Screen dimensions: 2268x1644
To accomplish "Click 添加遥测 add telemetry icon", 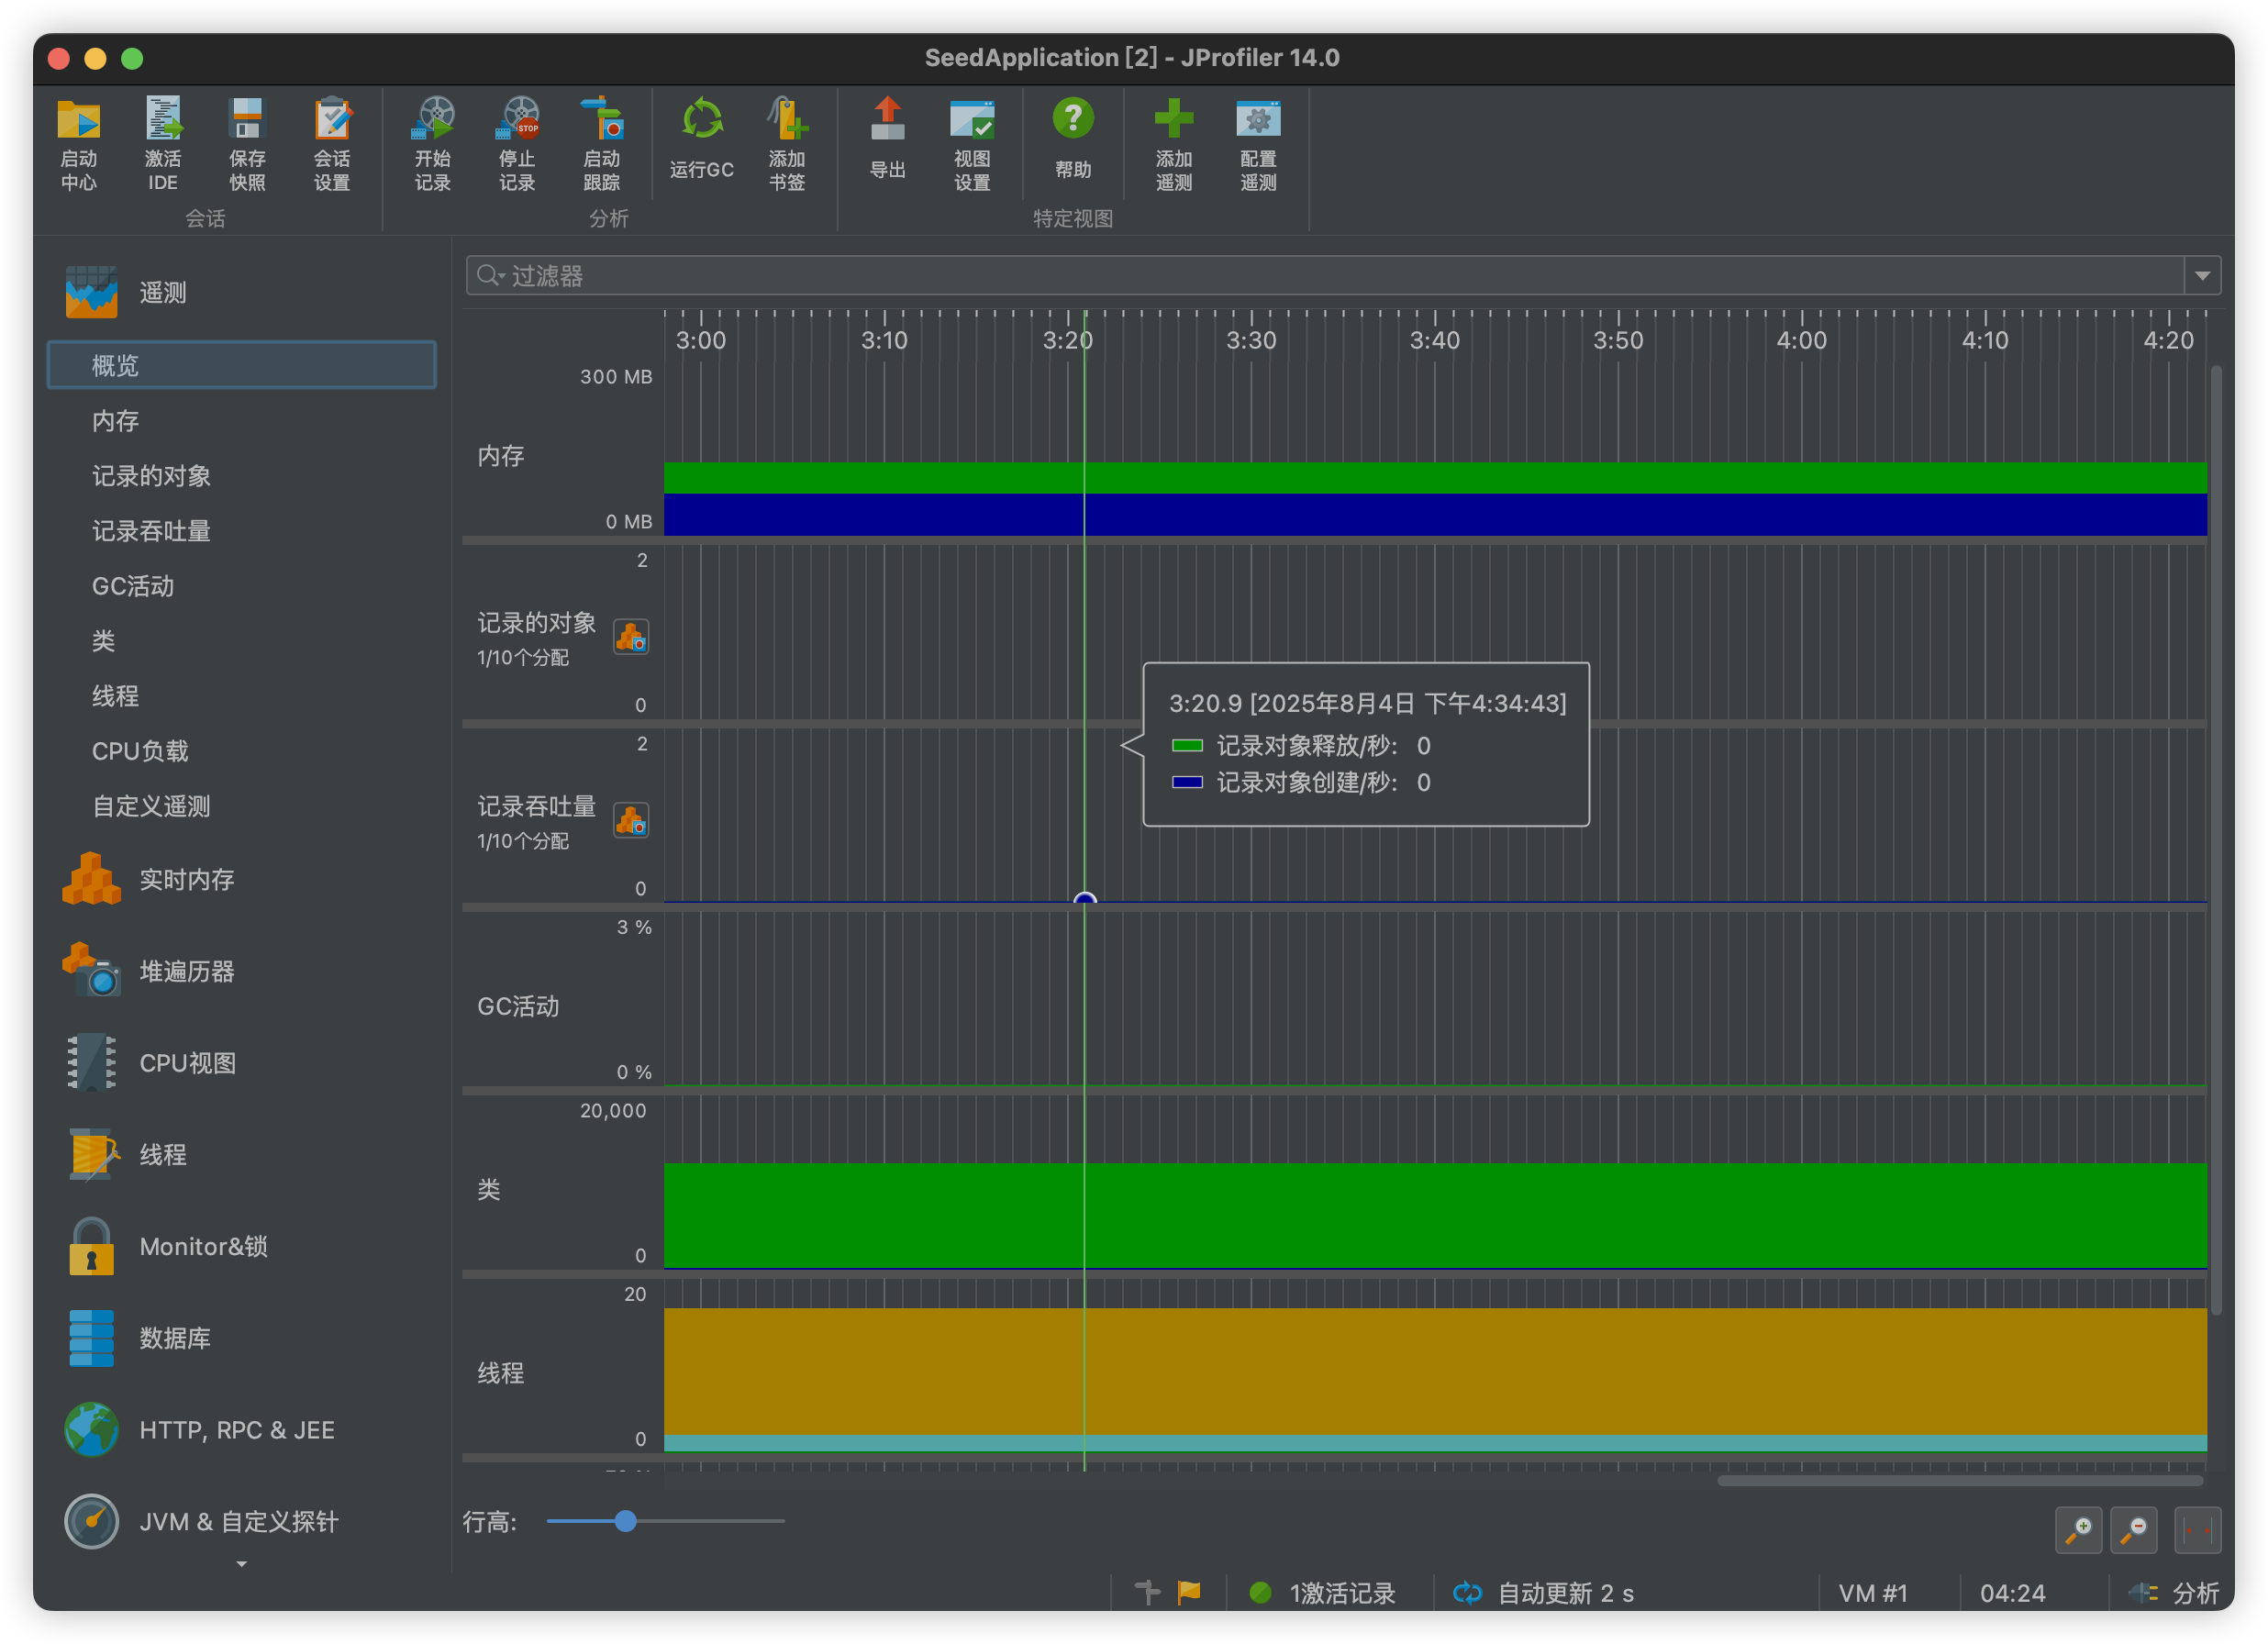I will 1174,144.
